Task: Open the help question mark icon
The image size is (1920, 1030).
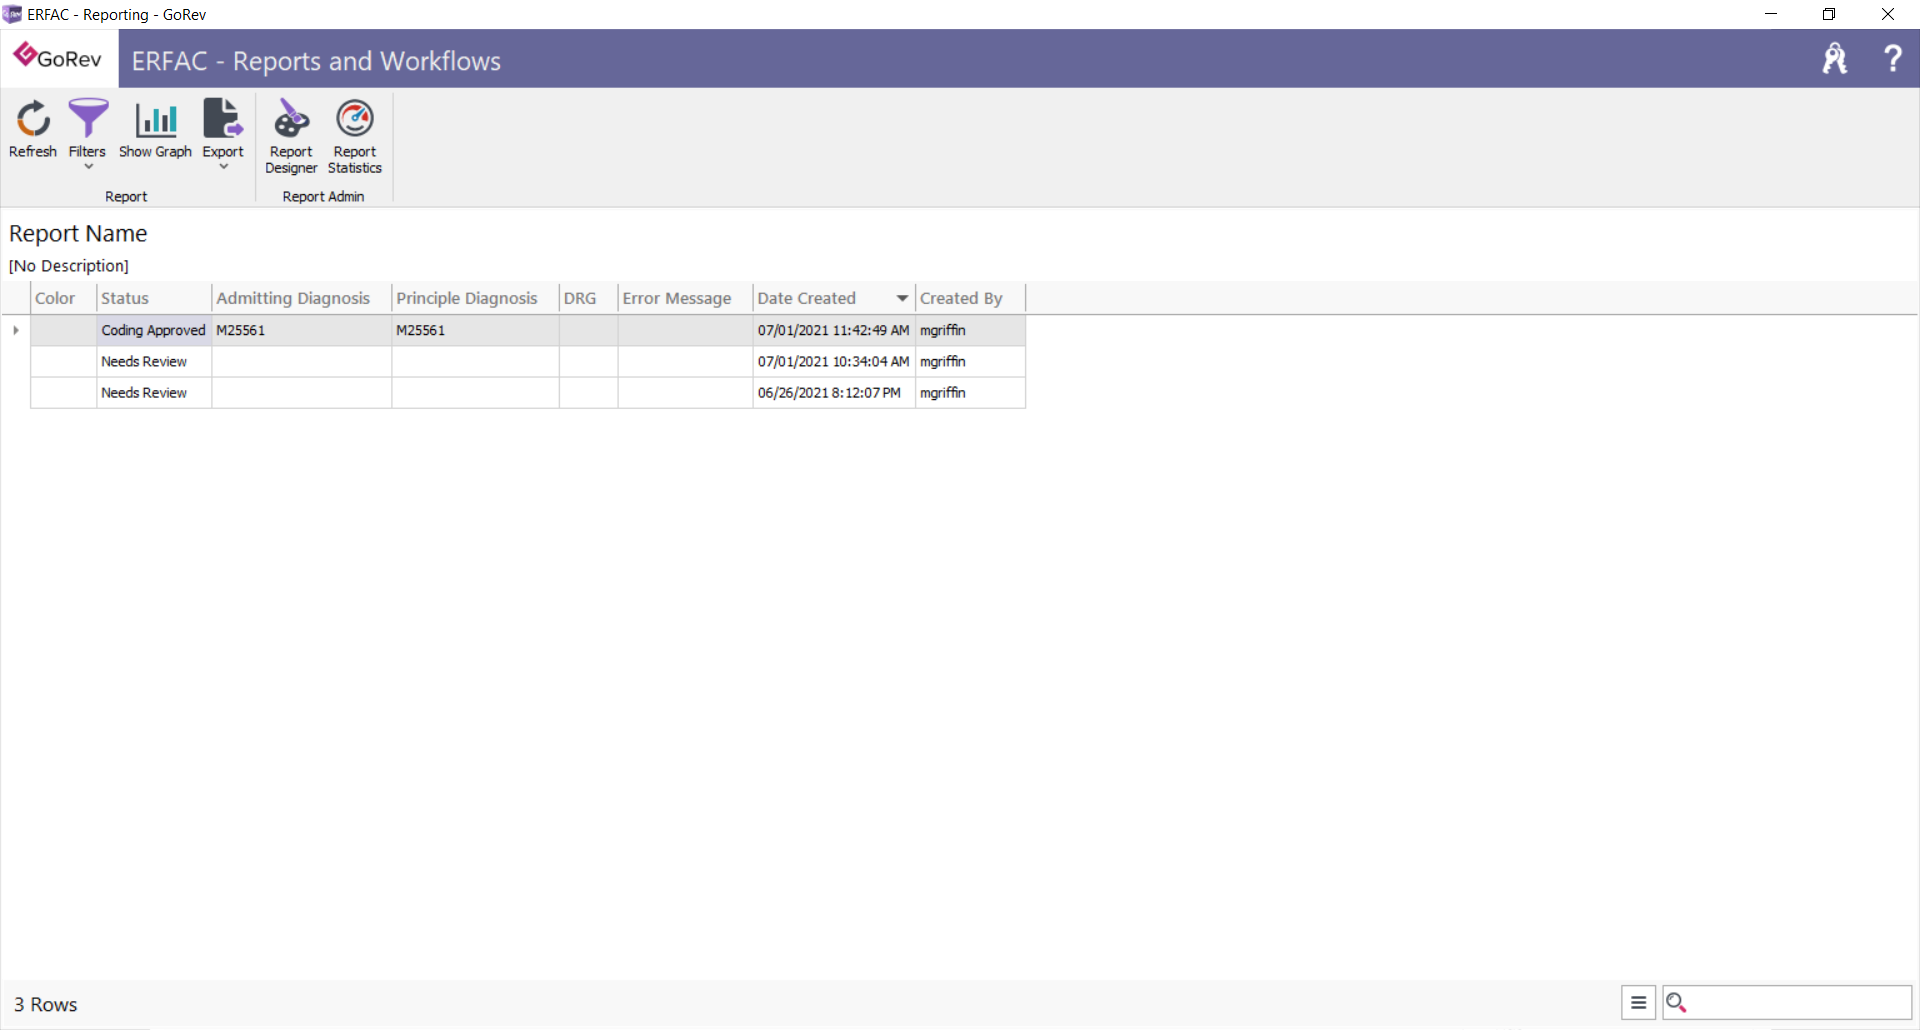Action: click(x=1892, y=58)
